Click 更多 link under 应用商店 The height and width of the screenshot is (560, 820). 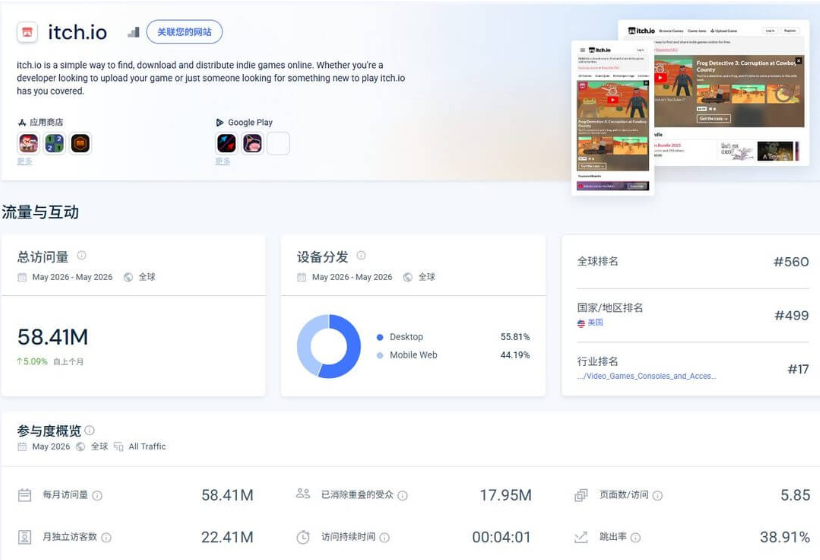click(25, 161)
